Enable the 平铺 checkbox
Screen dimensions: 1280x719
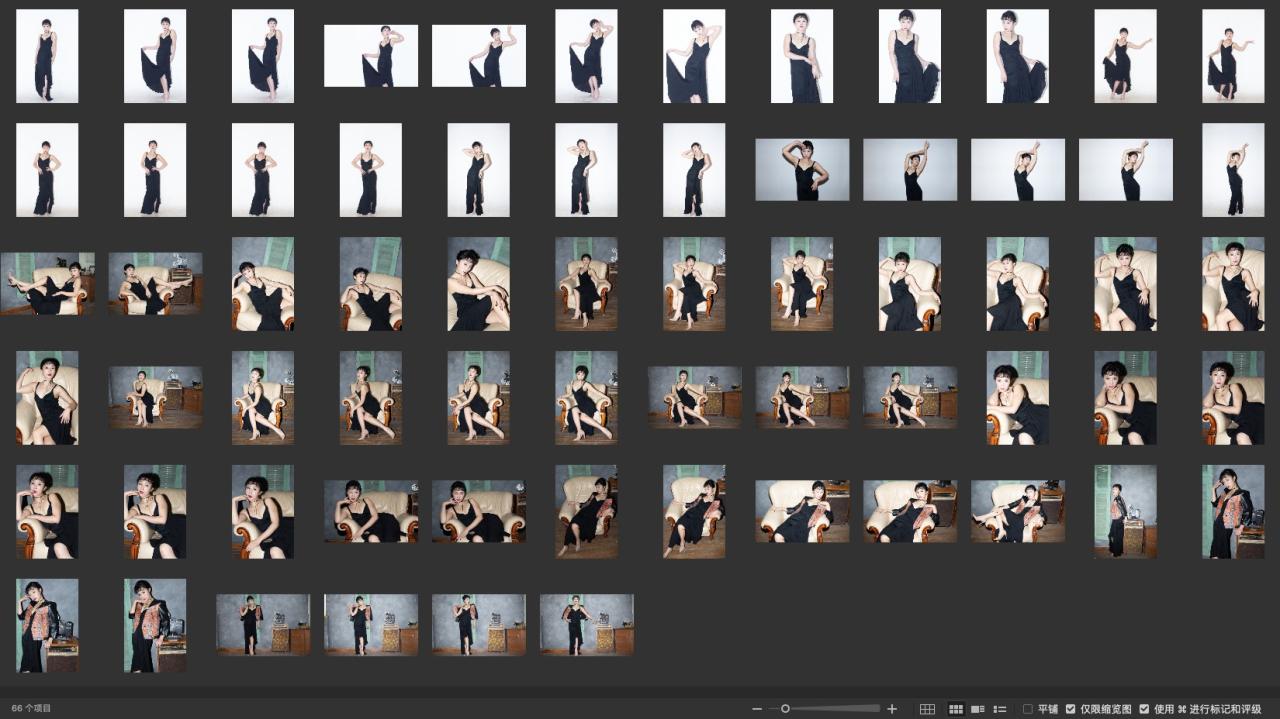click(1028, 709)
